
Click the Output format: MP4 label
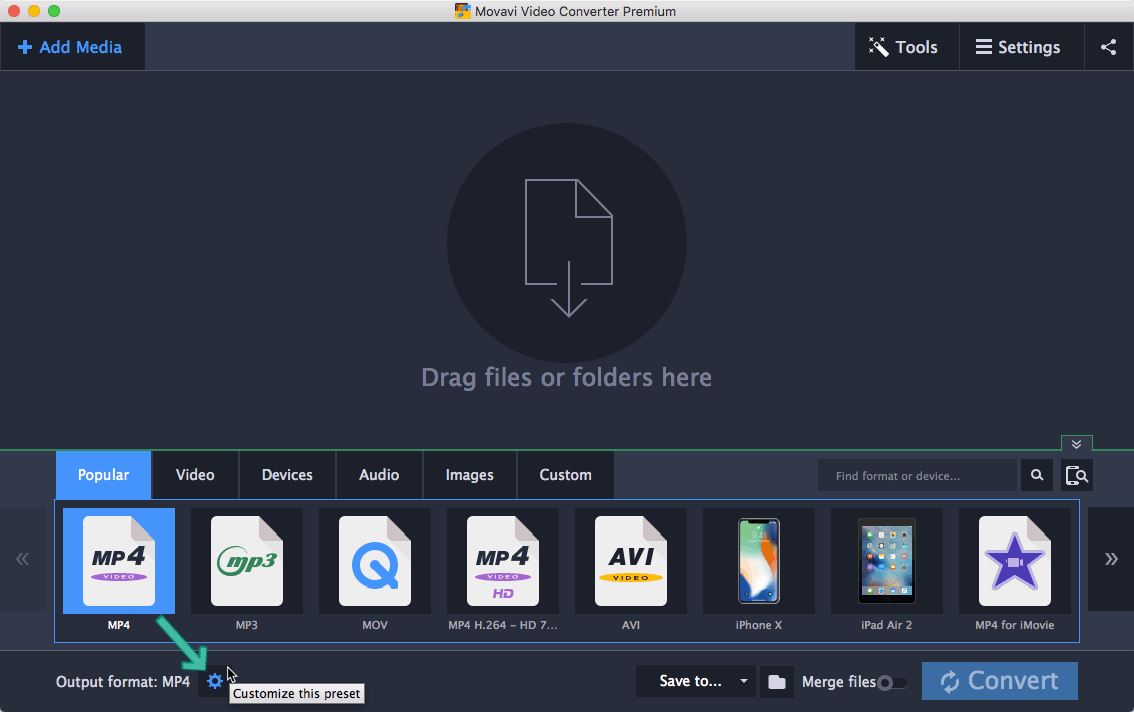click(123, 682)
